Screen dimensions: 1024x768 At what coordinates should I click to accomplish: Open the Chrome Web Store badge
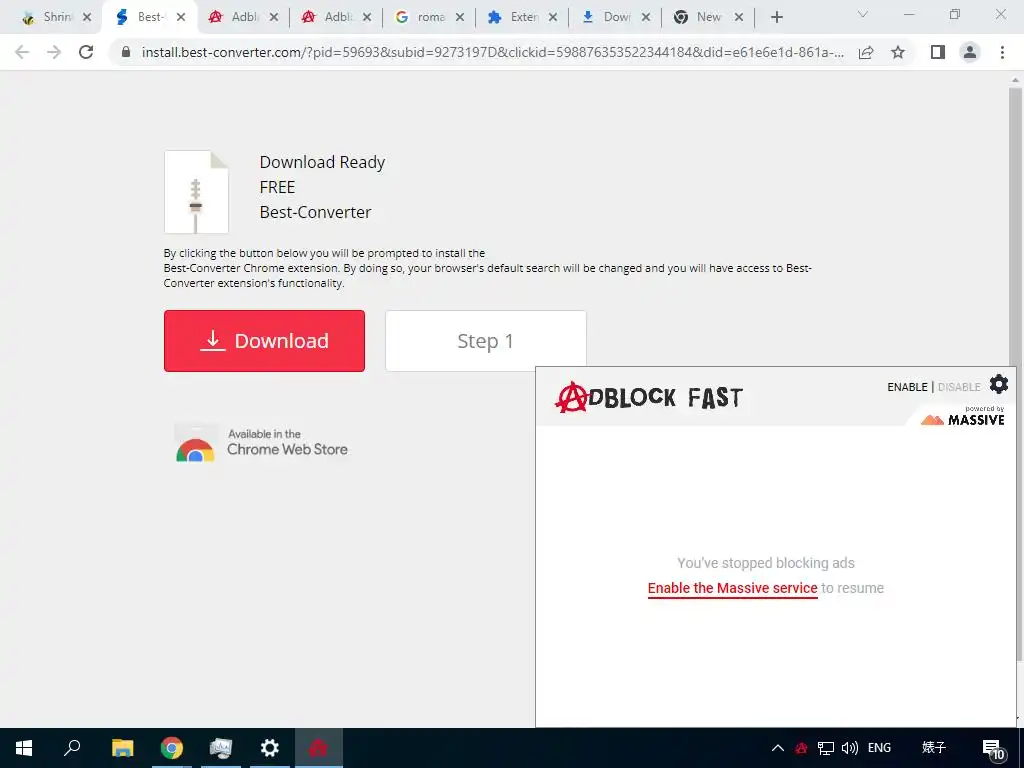pyautogui.click(x=261, y=442)
